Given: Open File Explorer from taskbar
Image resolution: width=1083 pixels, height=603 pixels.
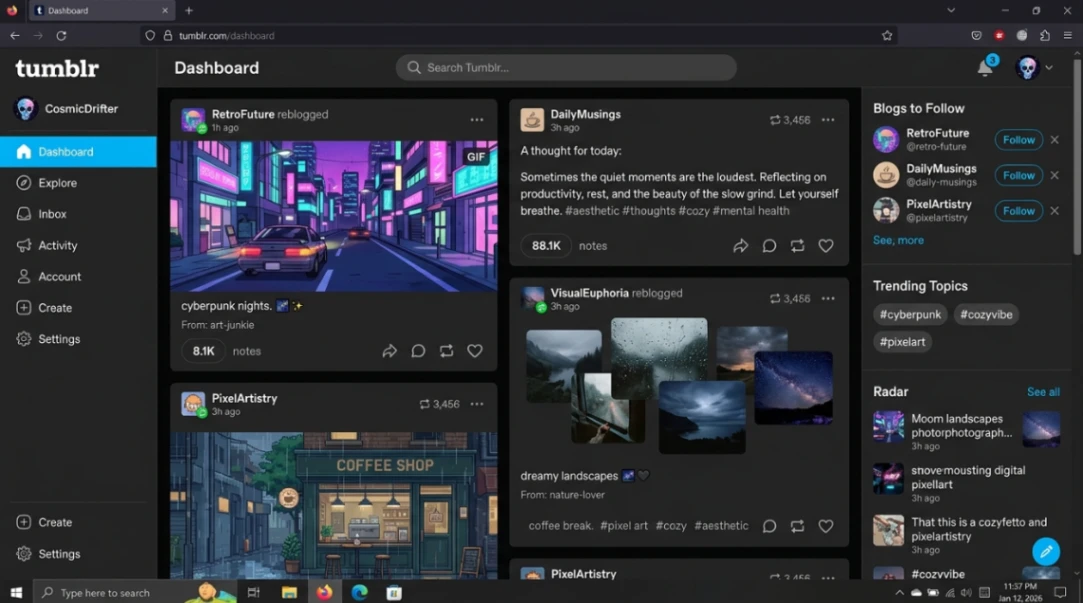Looking at the screenshot, I should (x=289, y=592).
